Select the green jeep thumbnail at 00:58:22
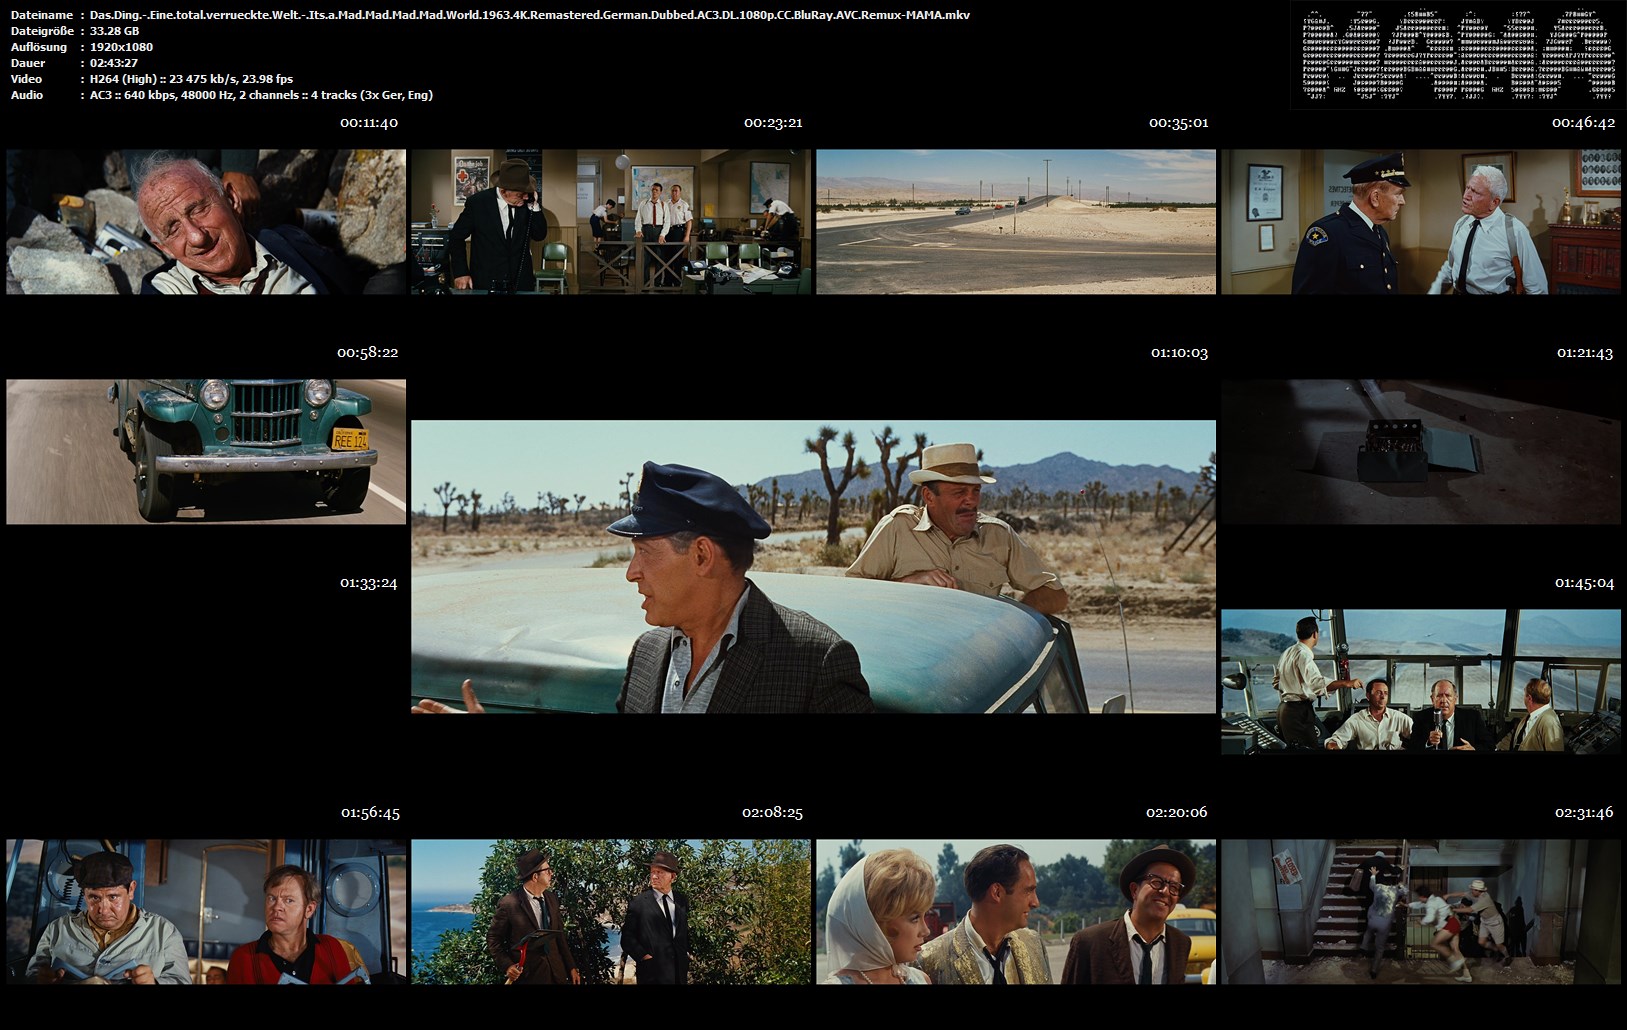The height and width of the screenshot is (1030, 1627). point(206,452)
